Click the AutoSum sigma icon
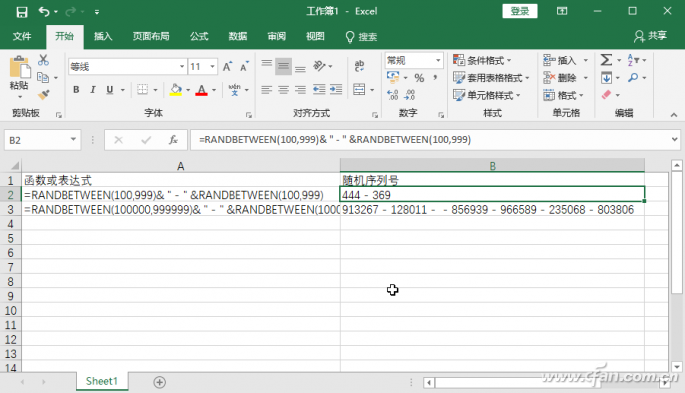Screen dimensions: 685x393 pos(606,60)
